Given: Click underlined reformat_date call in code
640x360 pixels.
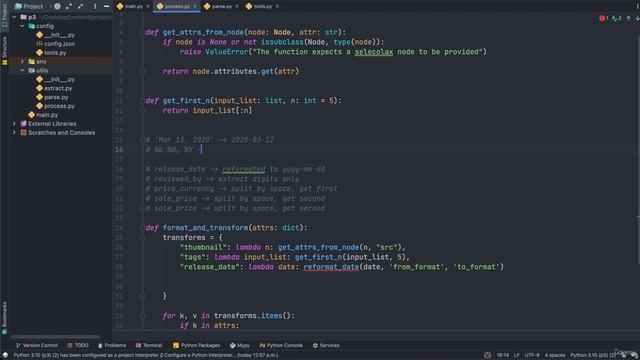Looking at the screenshot, I should pyautogui.click(x=331, y=267).
